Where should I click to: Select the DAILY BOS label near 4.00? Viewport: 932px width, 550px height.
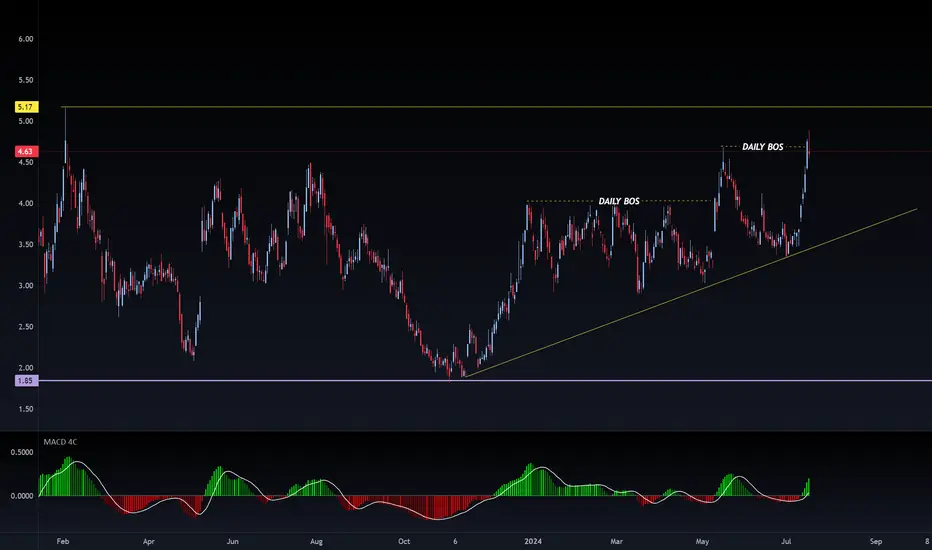click(x=619, y=202)
